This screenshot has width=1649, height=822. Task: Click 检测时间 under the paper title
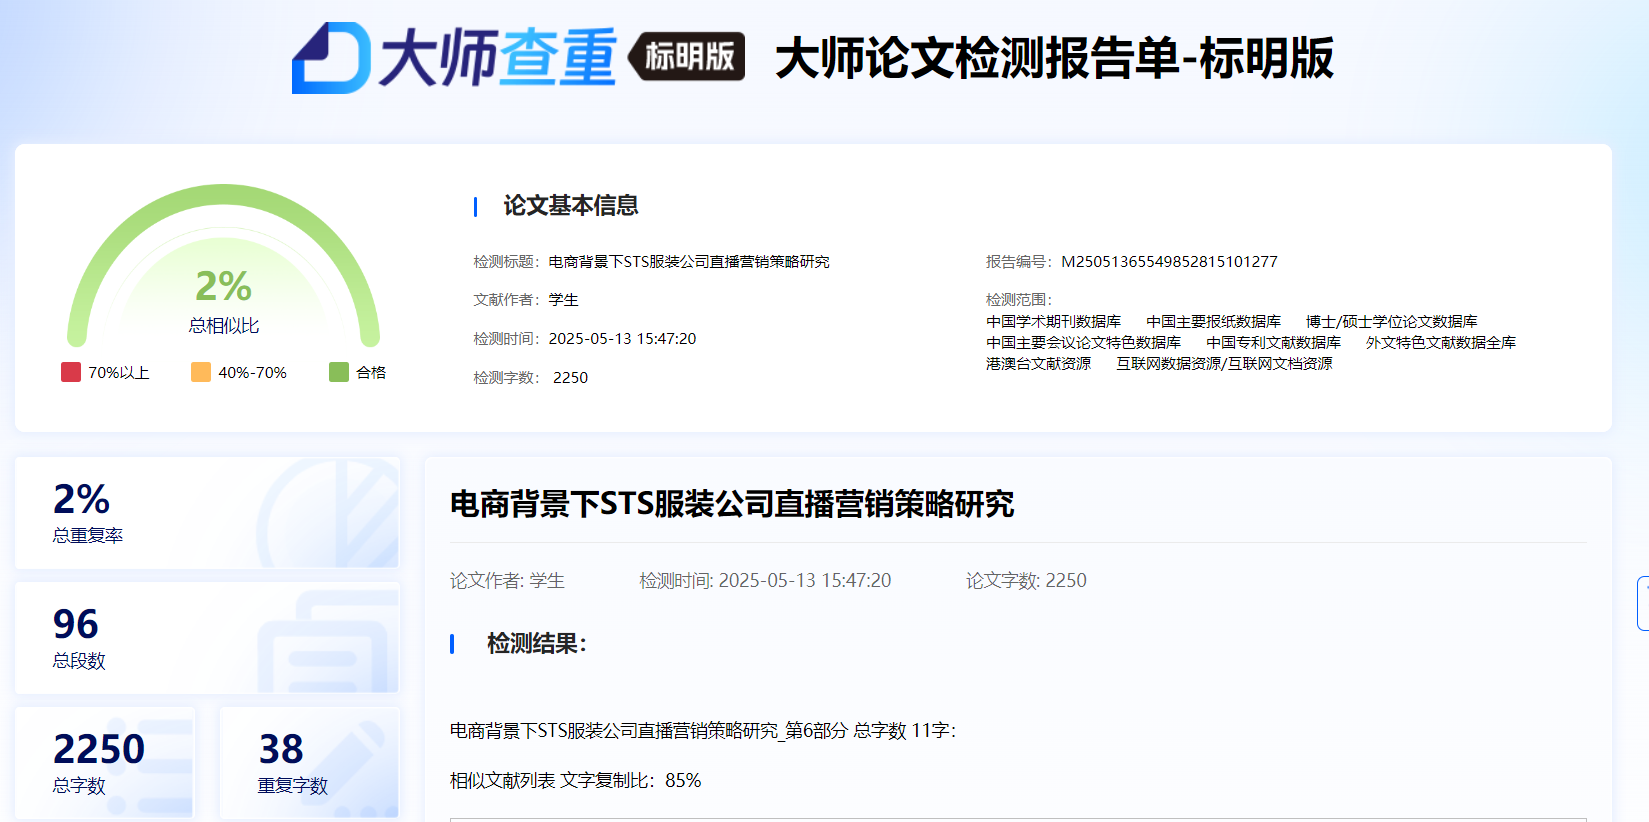[765, 581]
